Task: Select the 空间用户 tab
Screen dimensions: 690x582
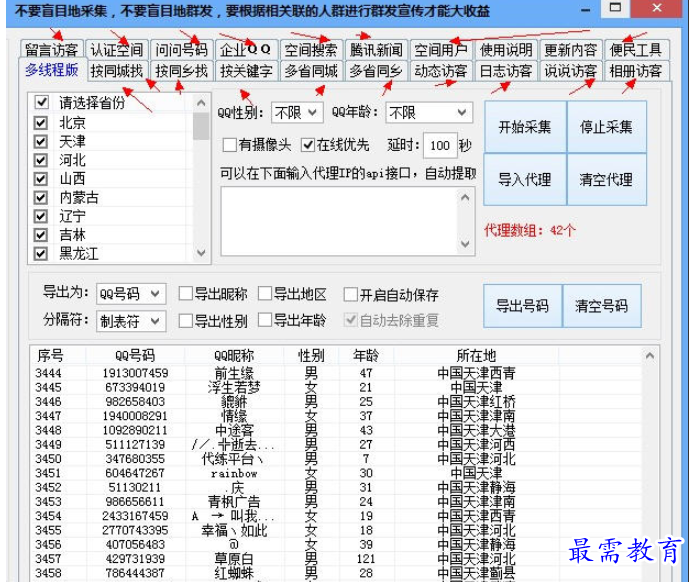Action: pos(441,50)
